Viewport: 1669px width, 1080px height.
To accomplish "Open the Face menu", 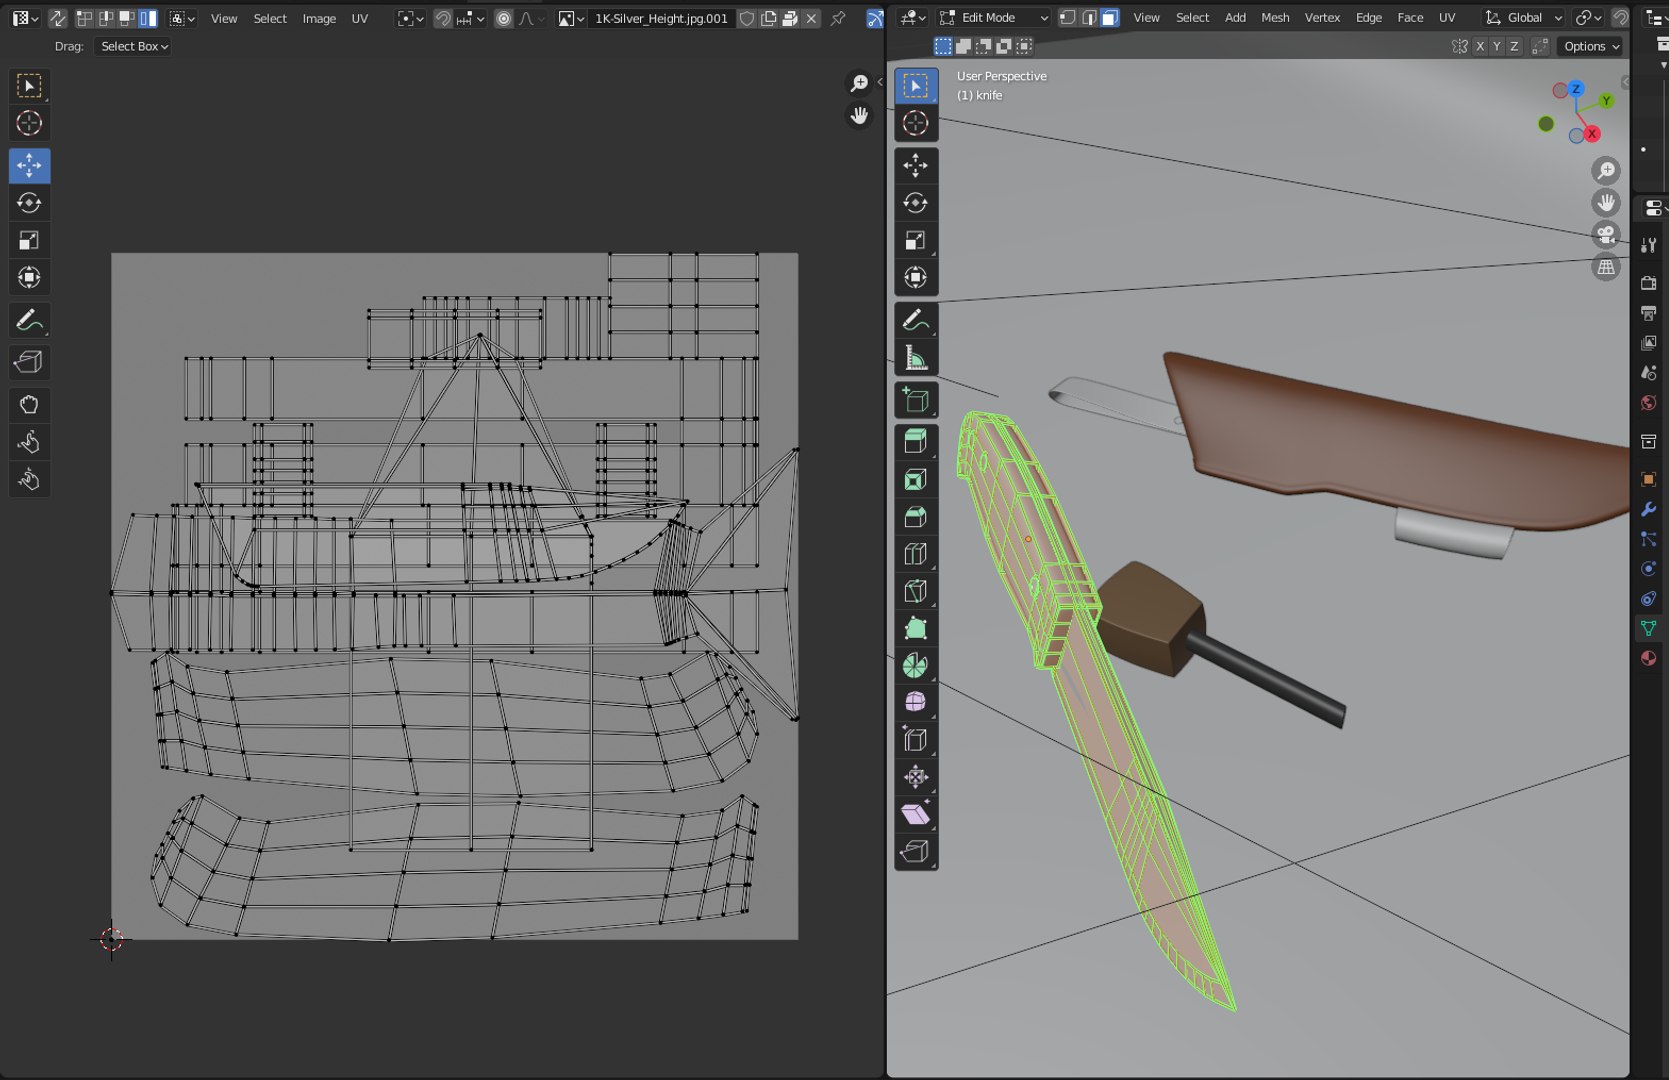I will tap(1410, 17).
